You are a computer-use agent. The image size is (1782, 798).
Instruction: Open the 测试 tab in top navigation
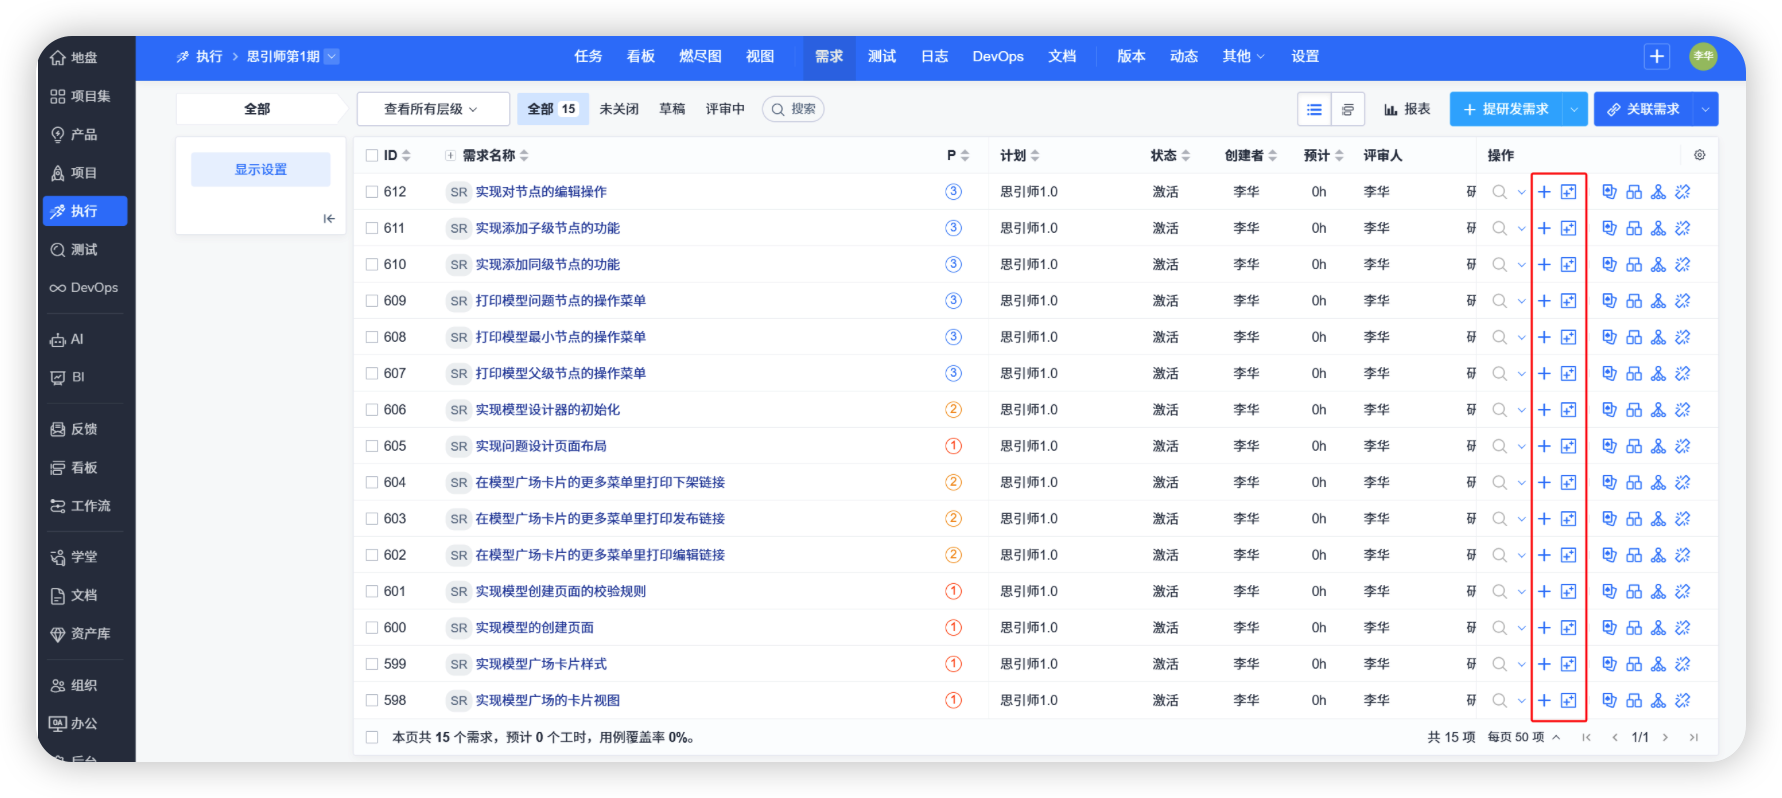click(881, 57)
